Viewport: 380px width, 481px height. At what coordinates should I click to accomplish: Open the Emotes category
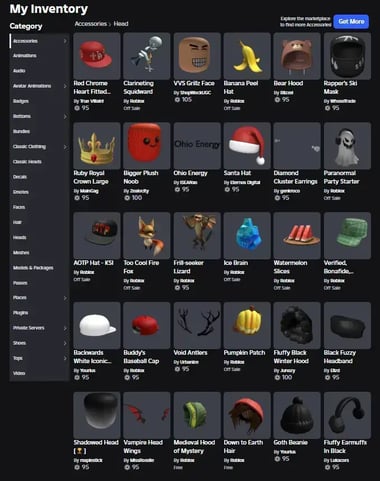point(21,192)
